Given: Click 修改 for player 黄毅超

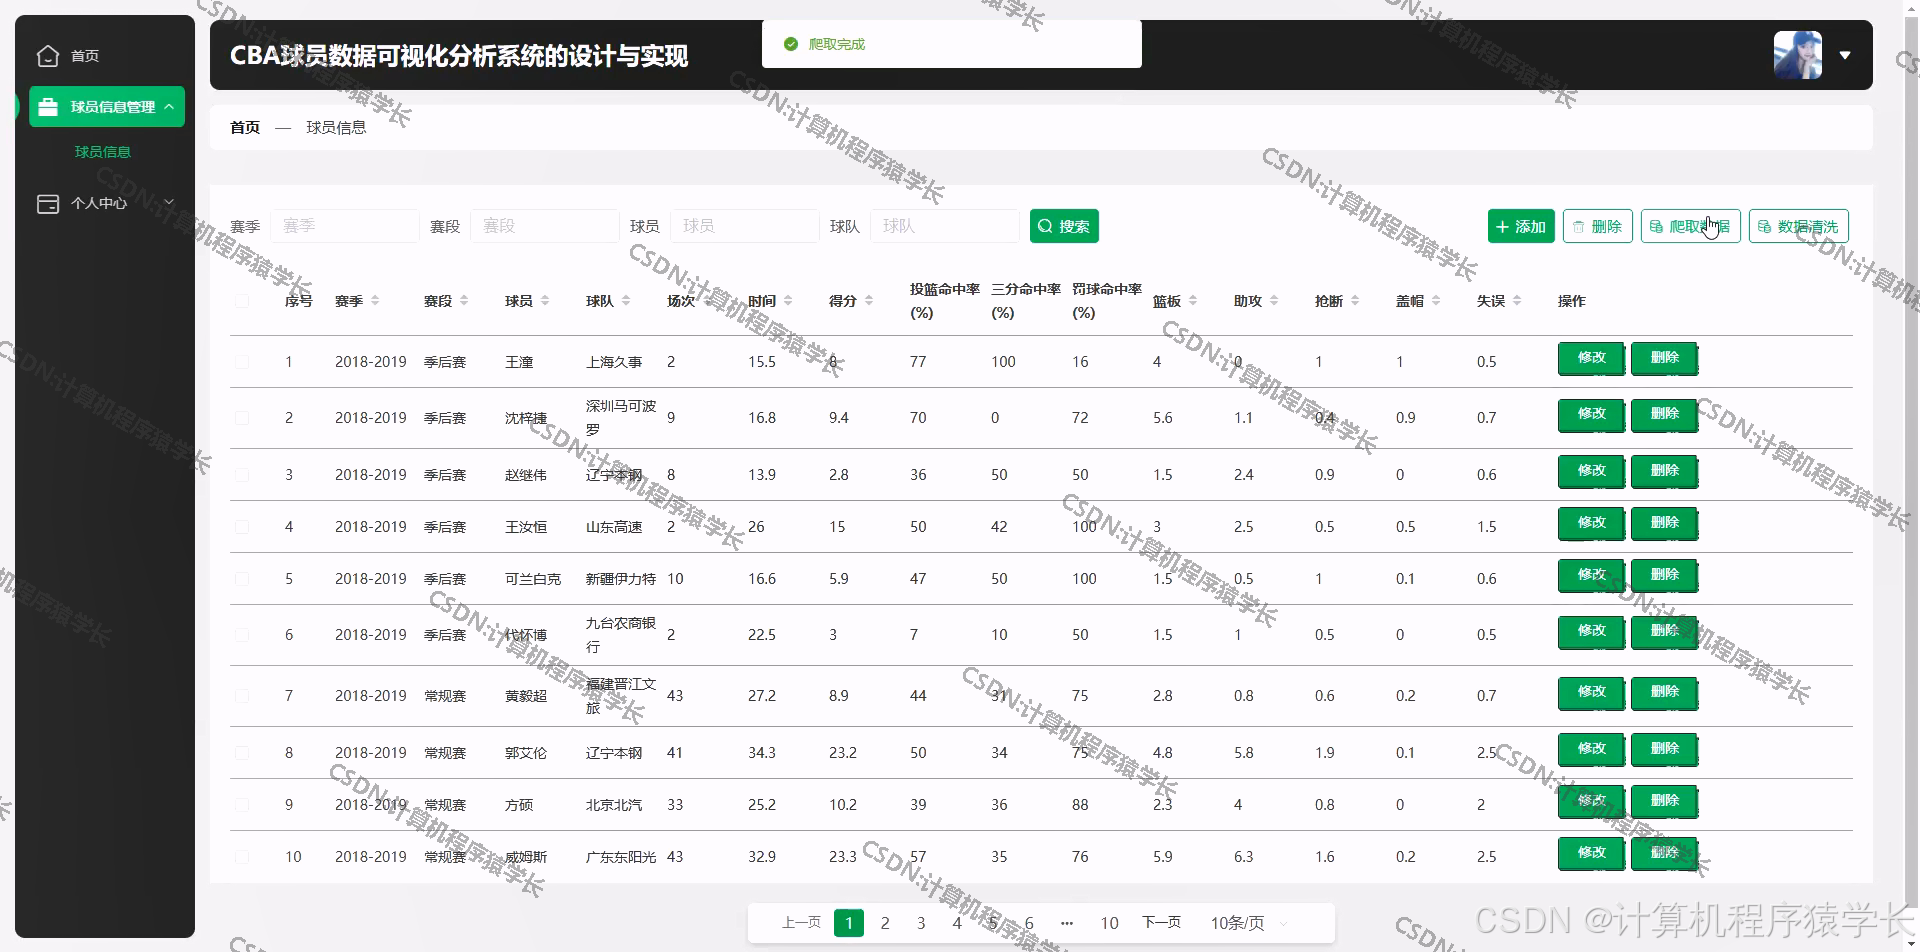Looking at the screenshot, I should point(1591,692).
